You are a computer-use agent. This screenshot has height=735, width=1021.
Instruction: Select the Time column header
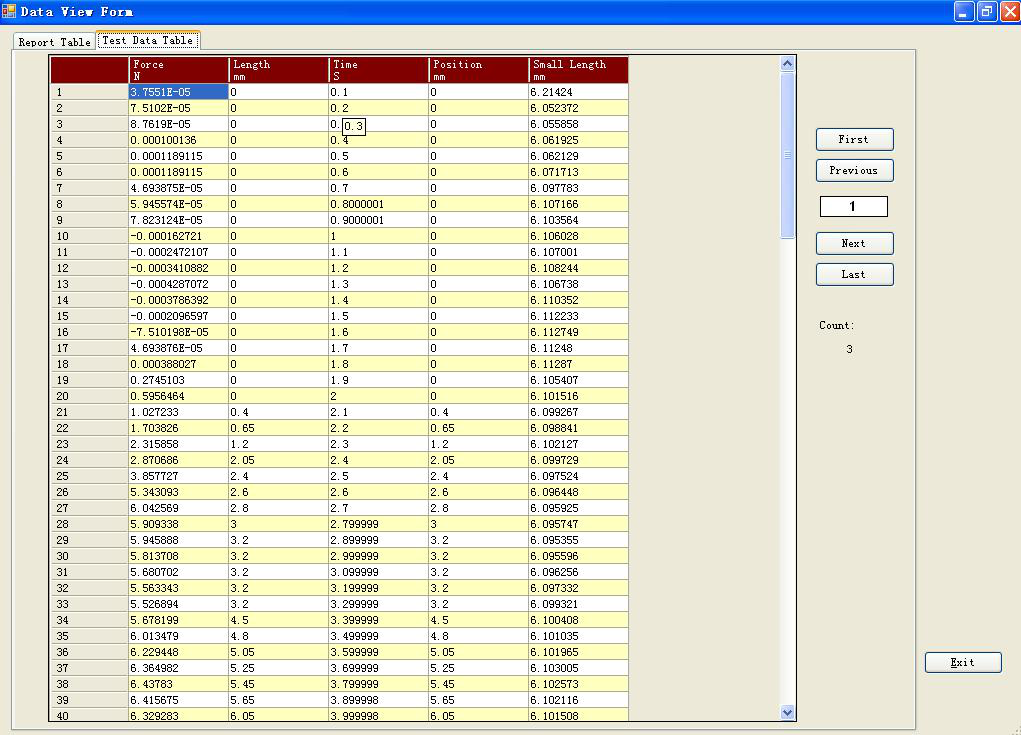379,69
